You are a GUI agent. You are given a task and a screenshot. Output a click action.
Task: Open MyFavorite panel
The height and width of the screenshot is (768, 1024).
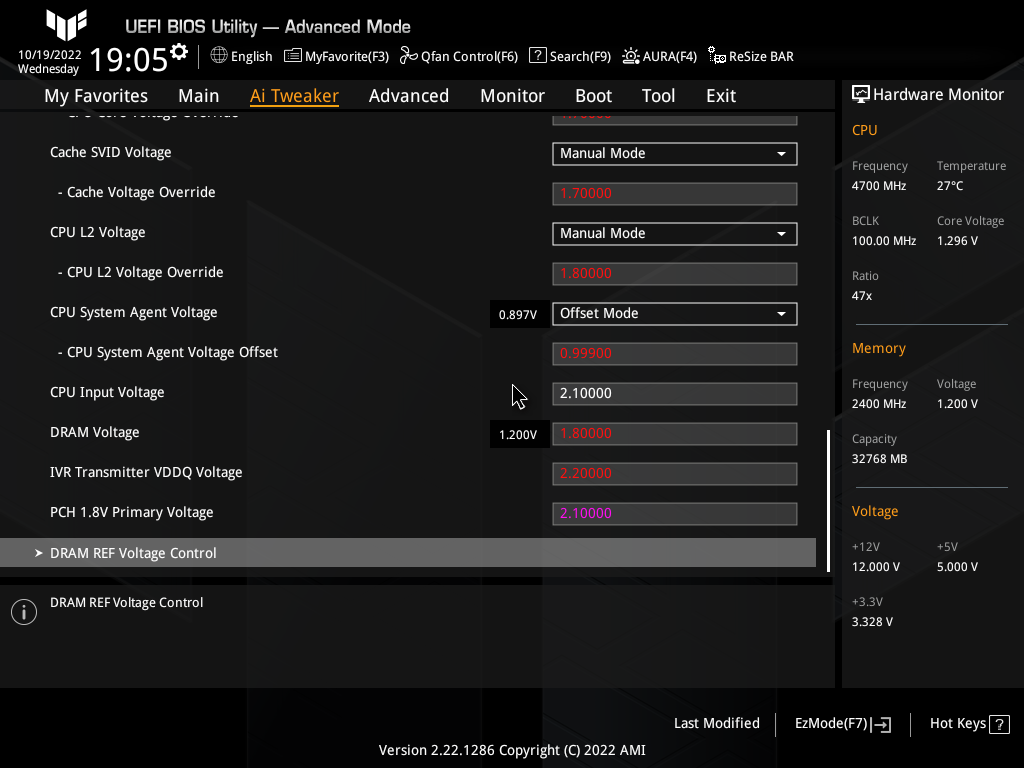(336, 56)
